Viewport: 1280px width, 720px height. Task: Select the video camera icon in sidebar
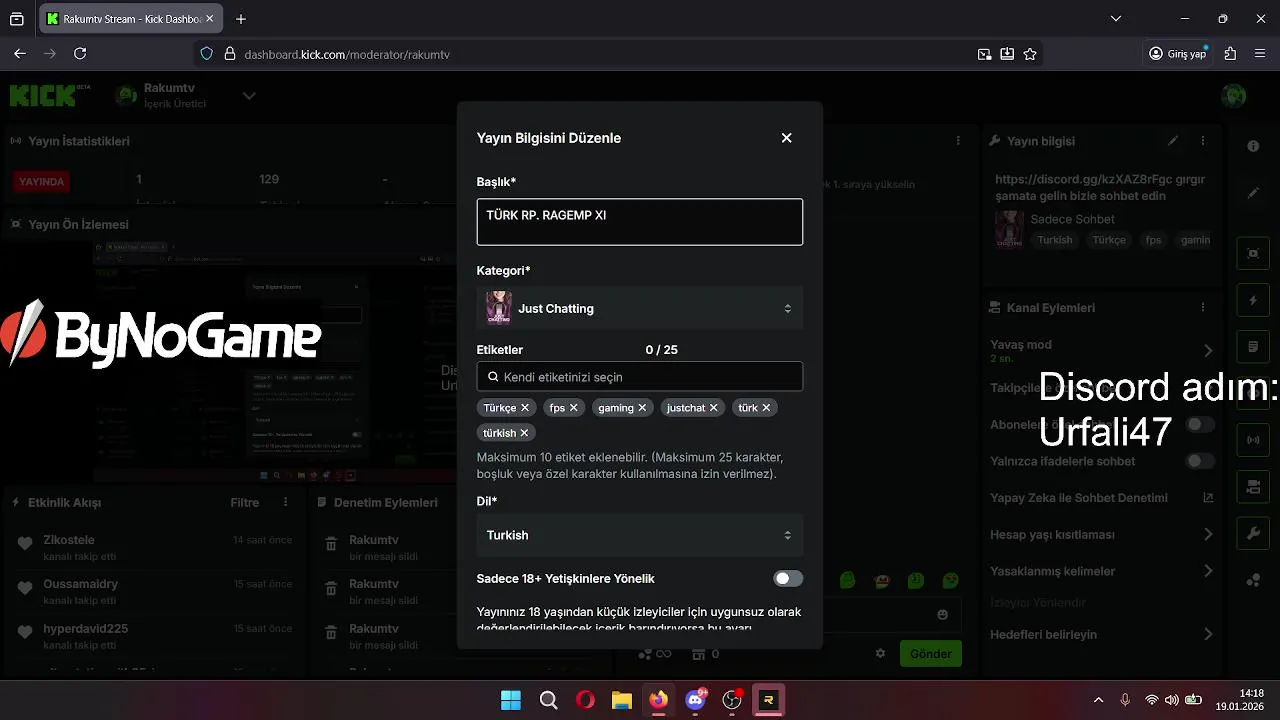coord(1253,487)
